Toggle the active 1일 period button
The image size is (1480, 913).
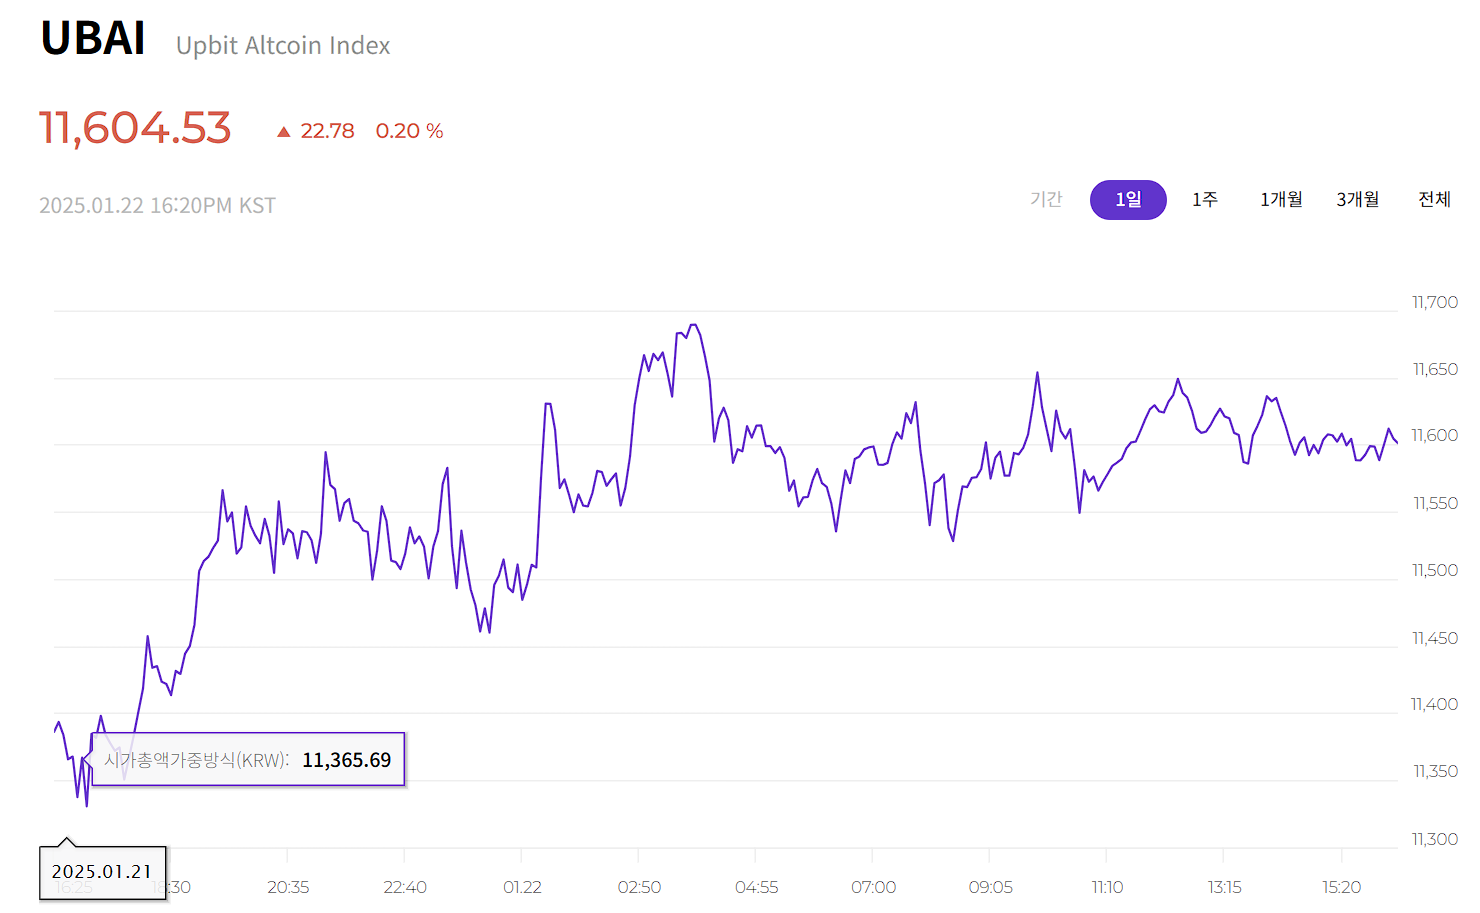[1128, 199]
